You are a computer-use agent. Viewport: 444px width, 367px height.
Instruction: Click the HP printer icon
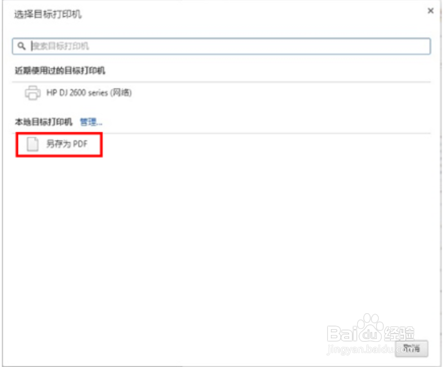click(x=33, y=93)
